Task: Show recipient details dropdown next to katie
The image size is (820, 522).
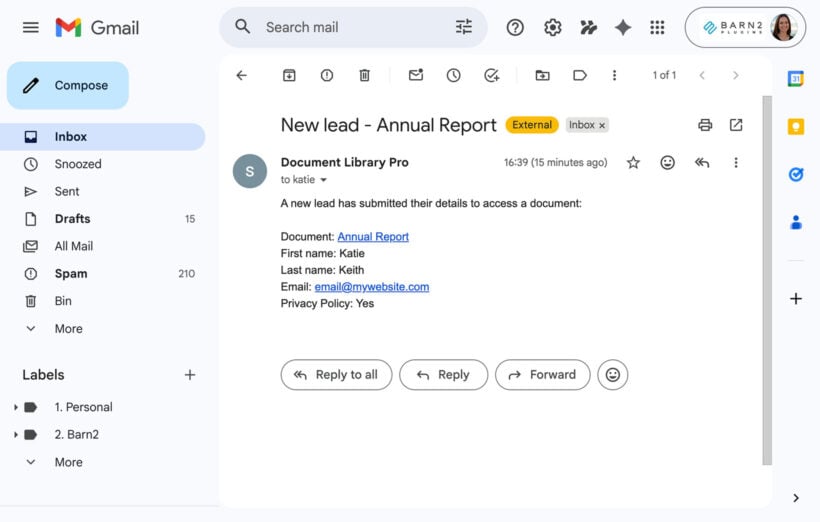Action: click(x=323, y=180)
